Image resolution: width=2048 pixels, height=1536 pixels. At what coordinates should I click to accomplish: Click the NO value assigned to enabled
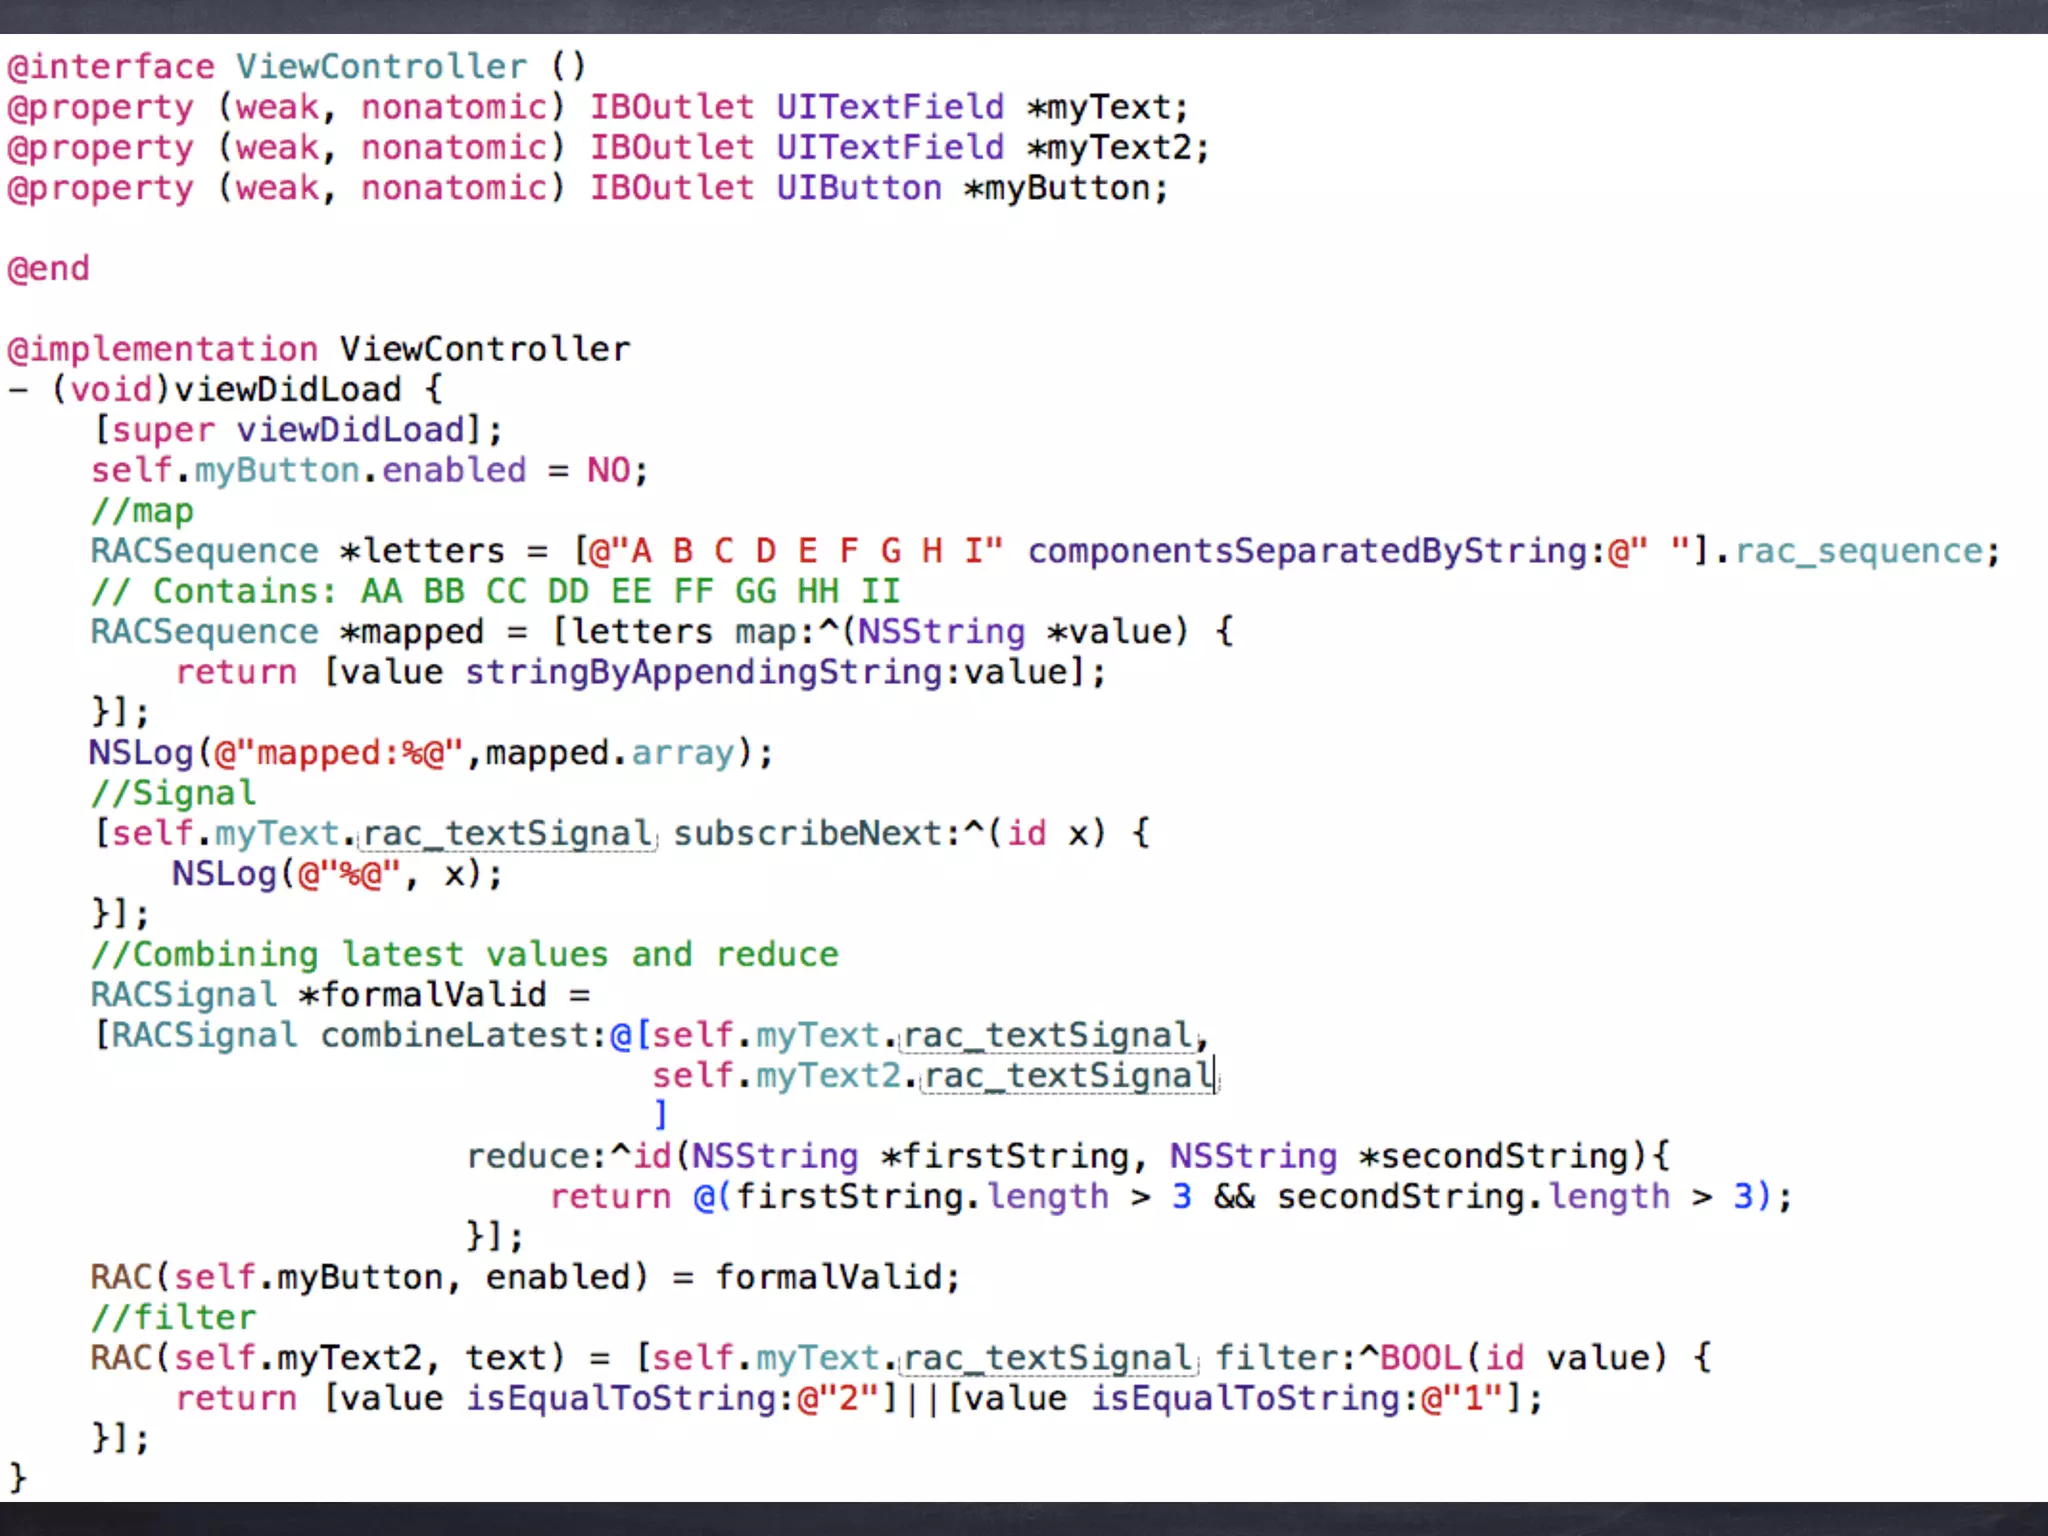coord(608,471)
